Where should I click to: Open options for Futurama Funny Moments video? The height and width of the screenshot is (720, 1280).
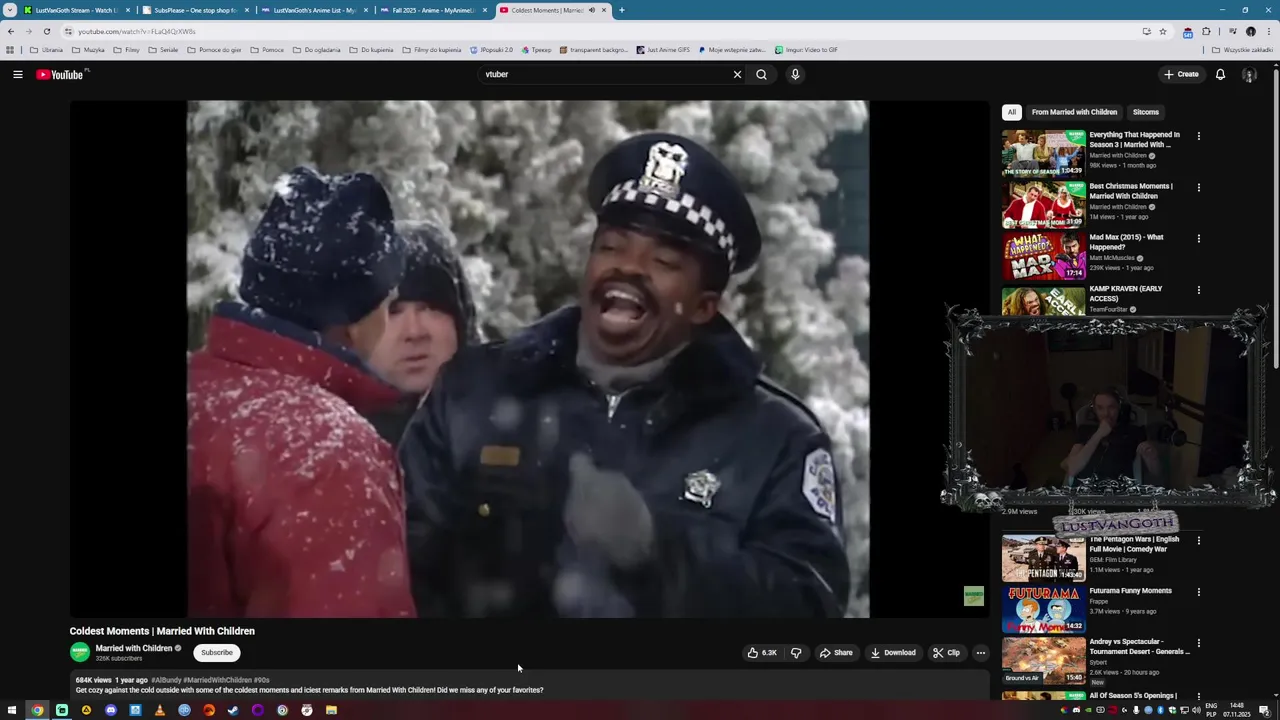(x=1198, y=591)
